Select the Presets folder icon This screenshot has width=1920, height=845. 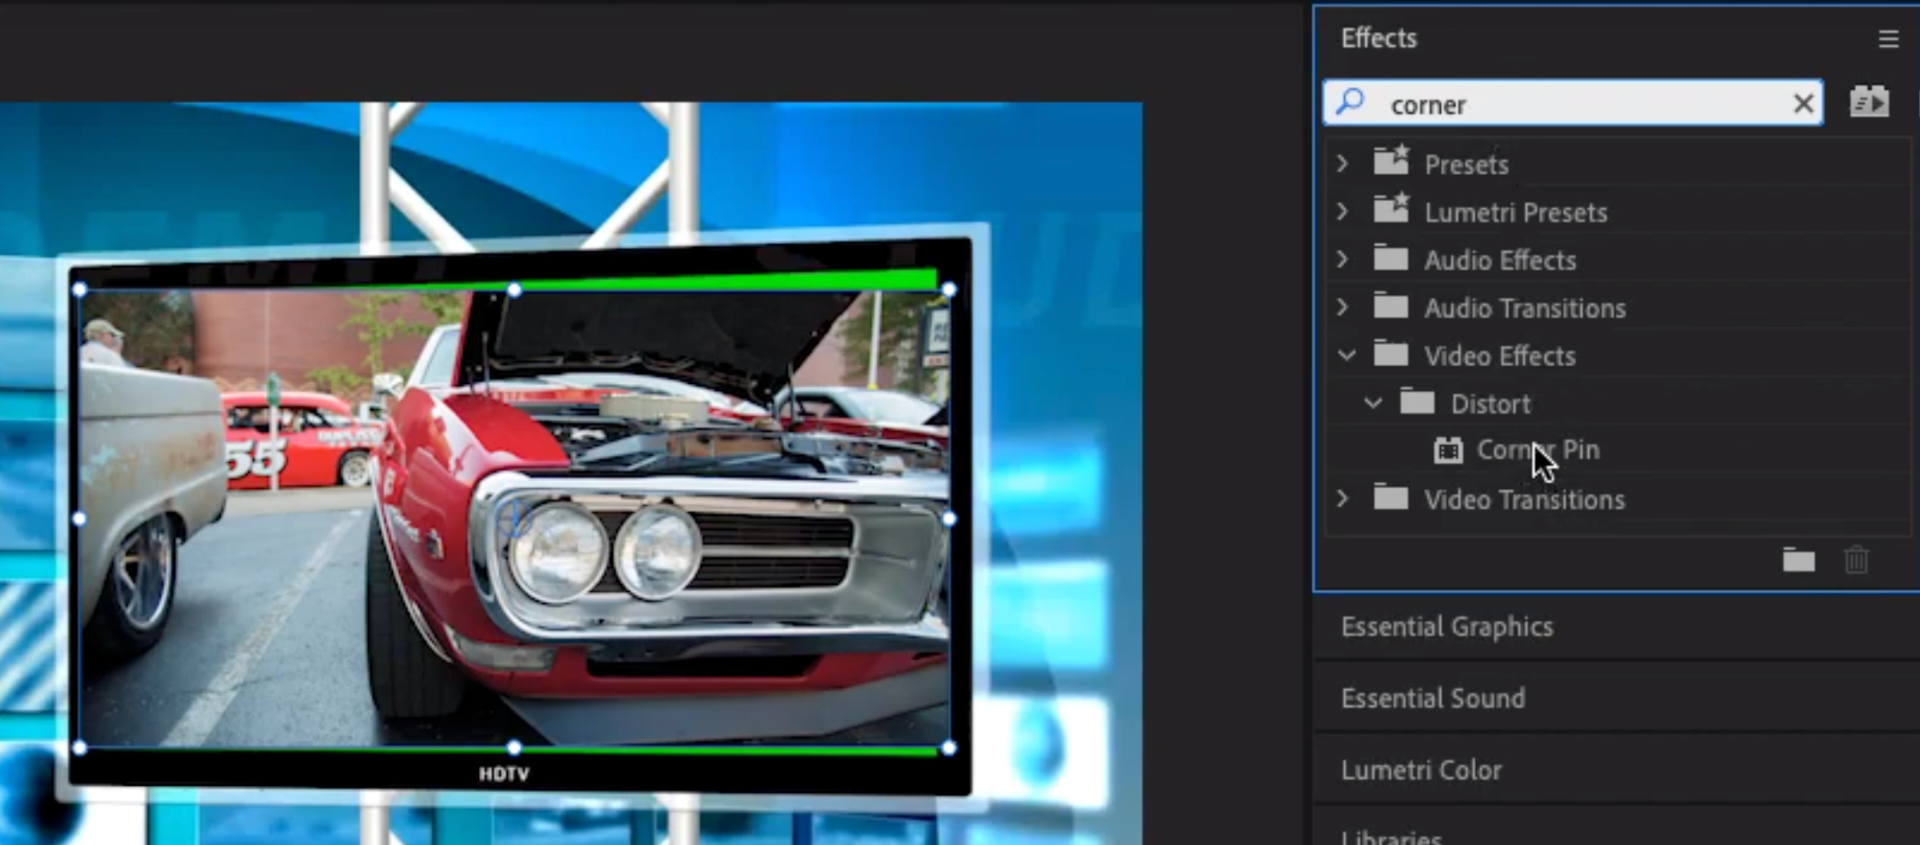click(1391, 160)
